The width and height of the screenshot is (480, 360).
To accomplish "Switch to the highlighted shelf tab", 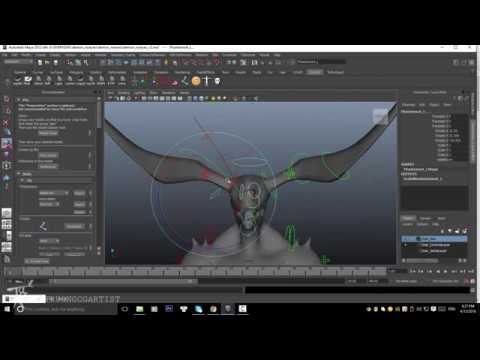I will [x=315, y=72].
